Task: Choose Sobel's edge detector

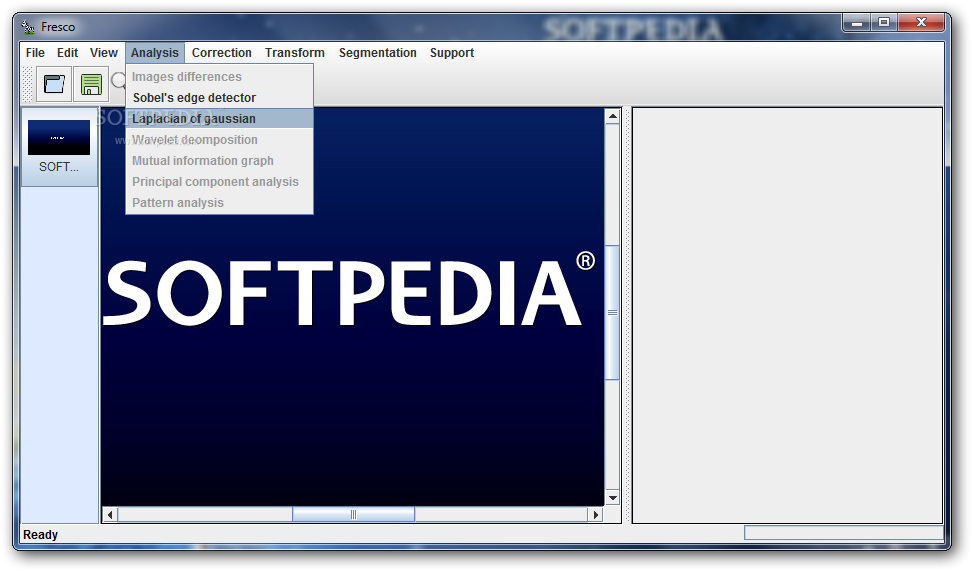Action: [219, 97]
